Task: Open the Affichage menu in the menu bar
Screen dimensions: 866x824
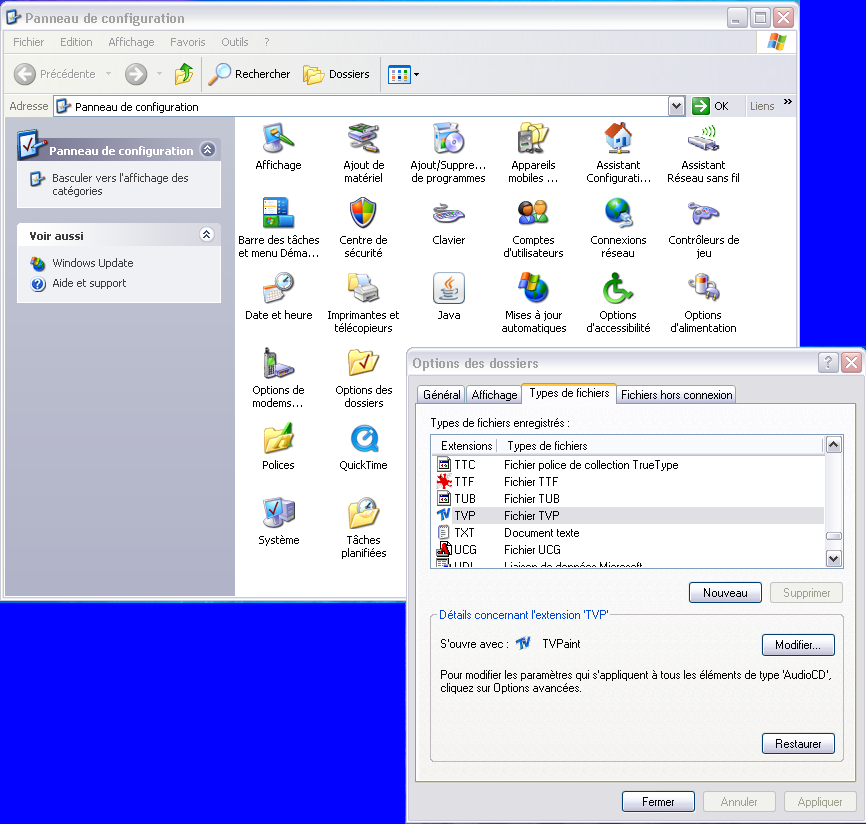Action: pyautogui.click(x=131, y=42)
